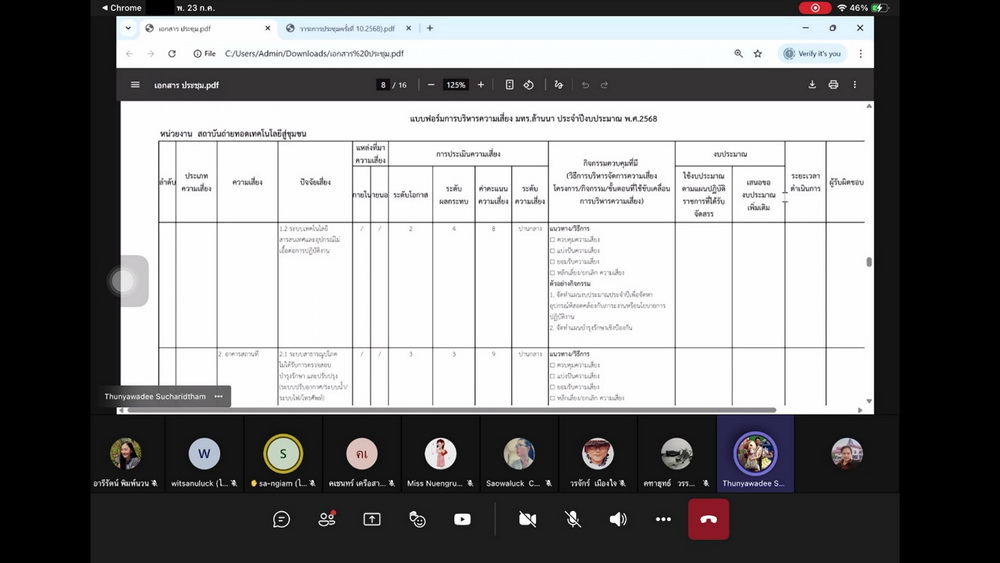This screenshot has width=1000, height=563.
Task: Redo the PDF annotation
Action: click(x=604, y=85)
